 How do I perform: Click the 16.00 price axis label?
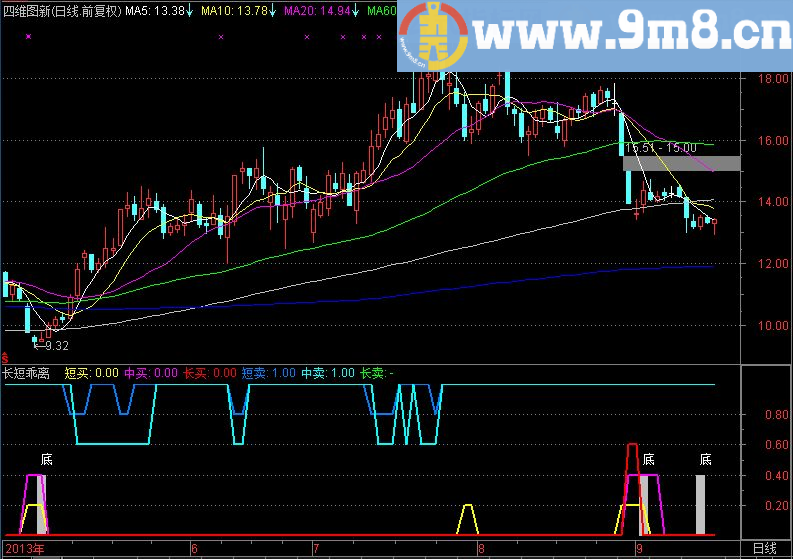(773, 141)
